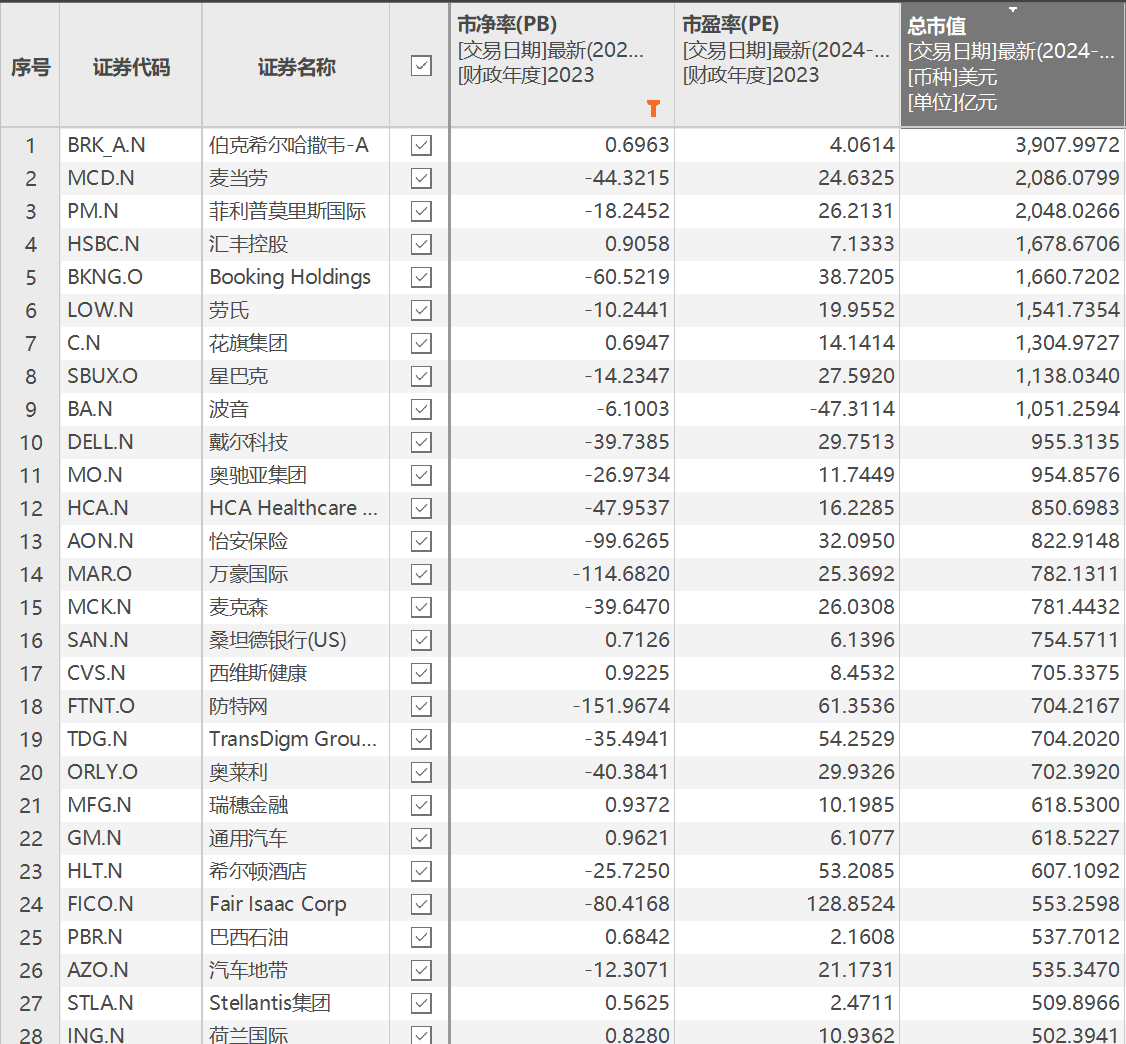Select the Fair Isaac Corp name cell
1126x1044 pixels.
(x=278, y=904)
